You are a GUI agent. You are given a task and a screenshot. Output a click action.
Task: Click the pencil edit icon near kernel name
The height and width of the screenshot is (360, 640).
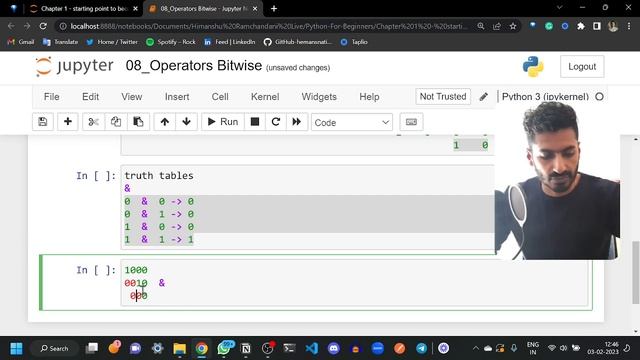483,97
